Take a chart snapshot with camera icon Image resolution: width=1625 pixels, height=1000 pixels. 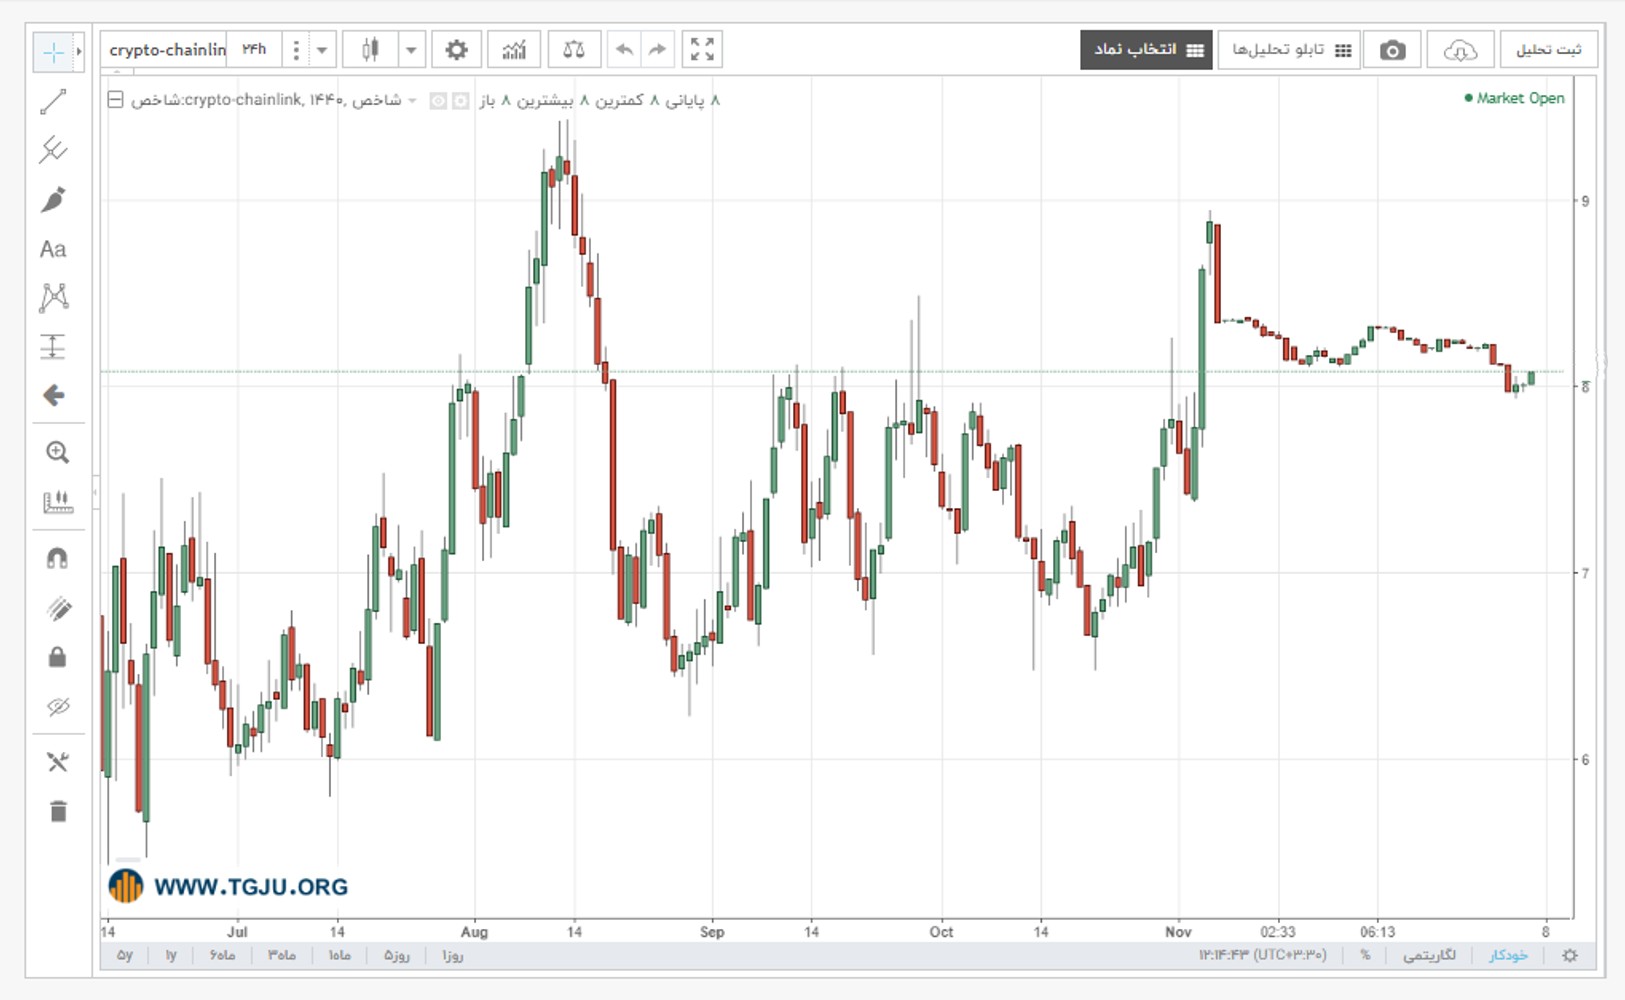1392,50
